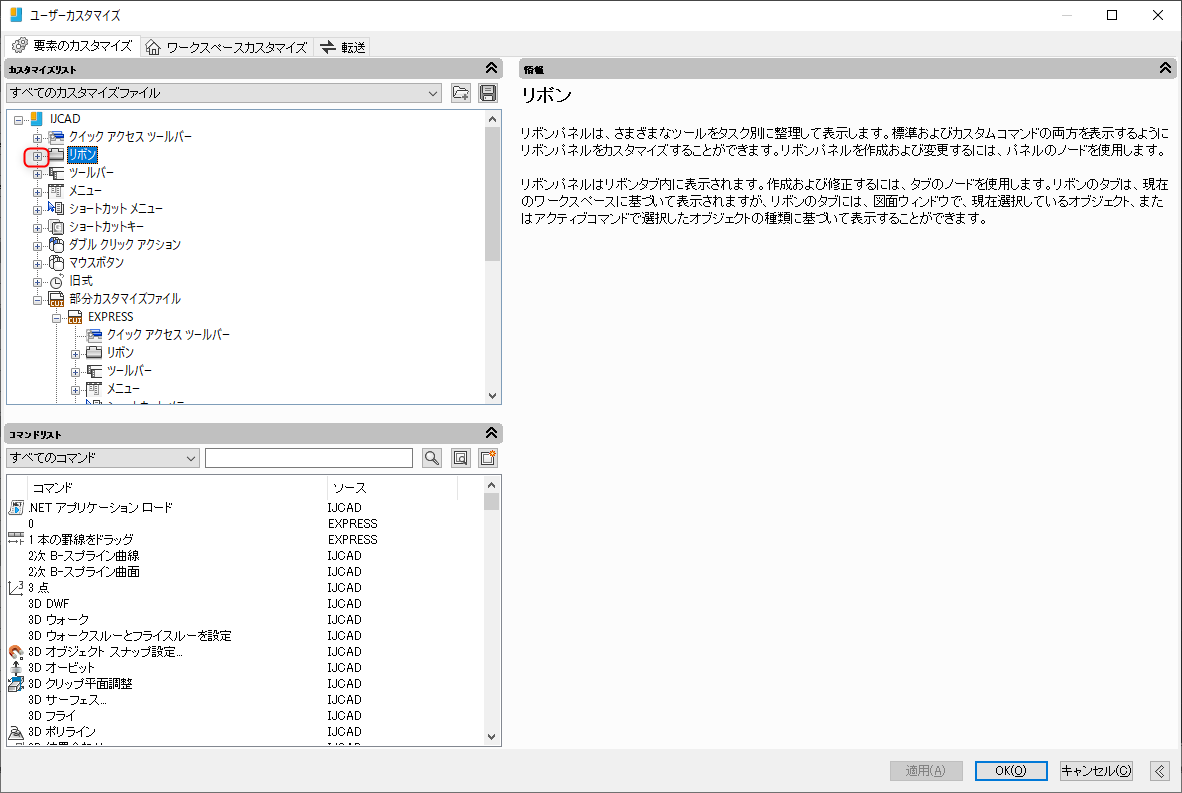Click the OK(O) button

1011,770
